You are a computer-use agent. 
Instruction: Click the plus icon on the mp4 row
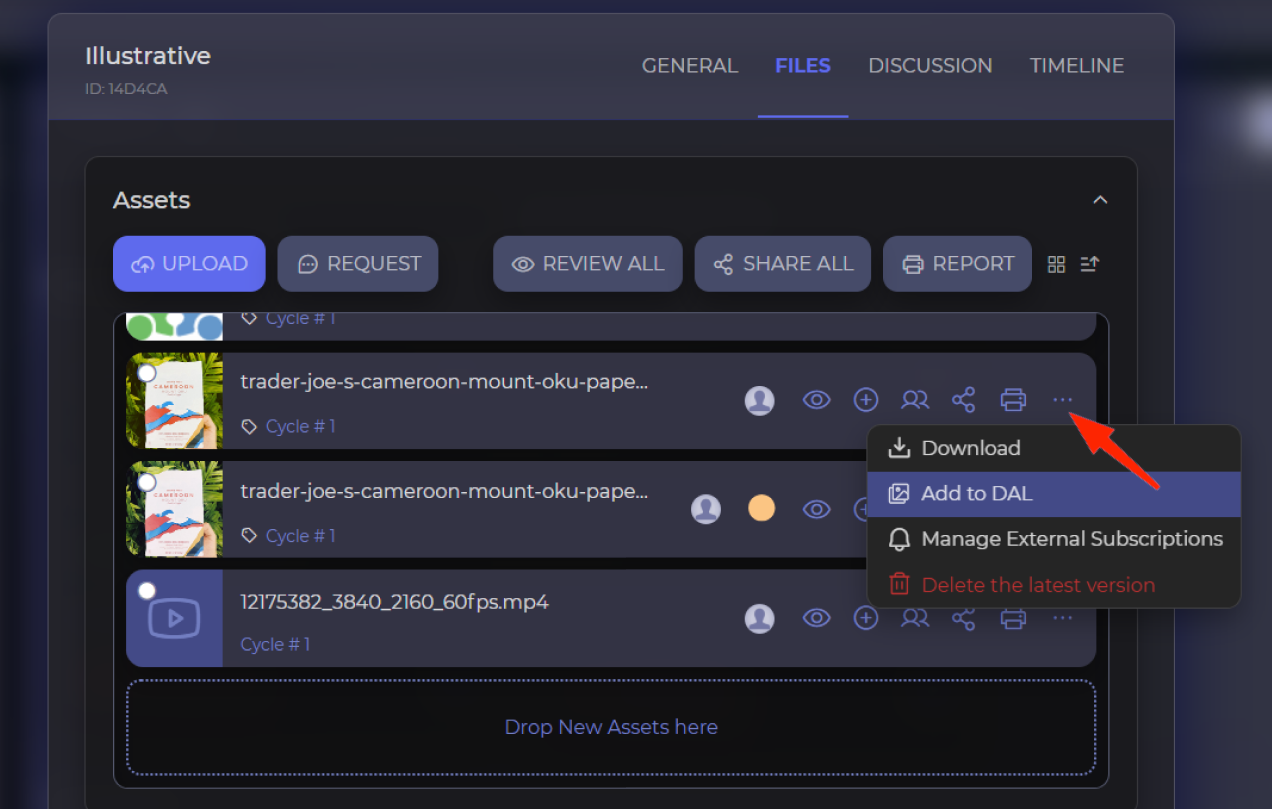[x=865, y=619]
